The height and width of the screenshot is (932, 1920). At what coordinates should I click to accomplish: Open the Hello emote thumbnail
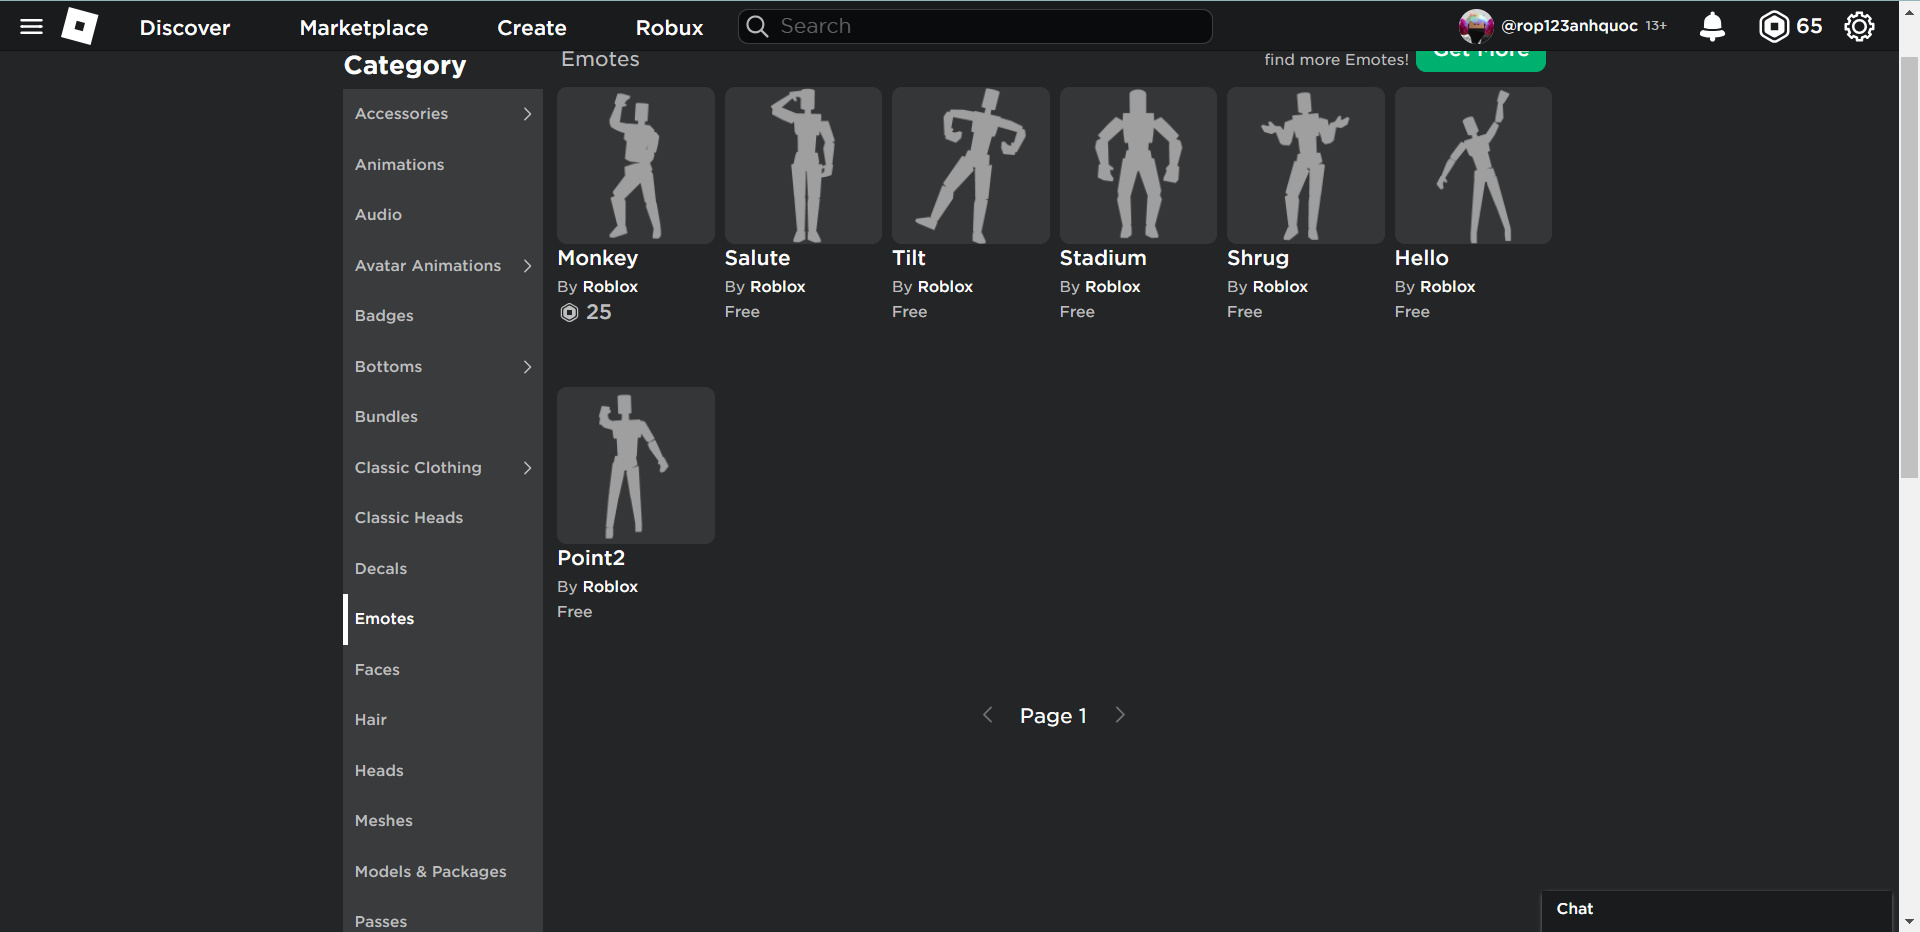tap(1473, 165)
